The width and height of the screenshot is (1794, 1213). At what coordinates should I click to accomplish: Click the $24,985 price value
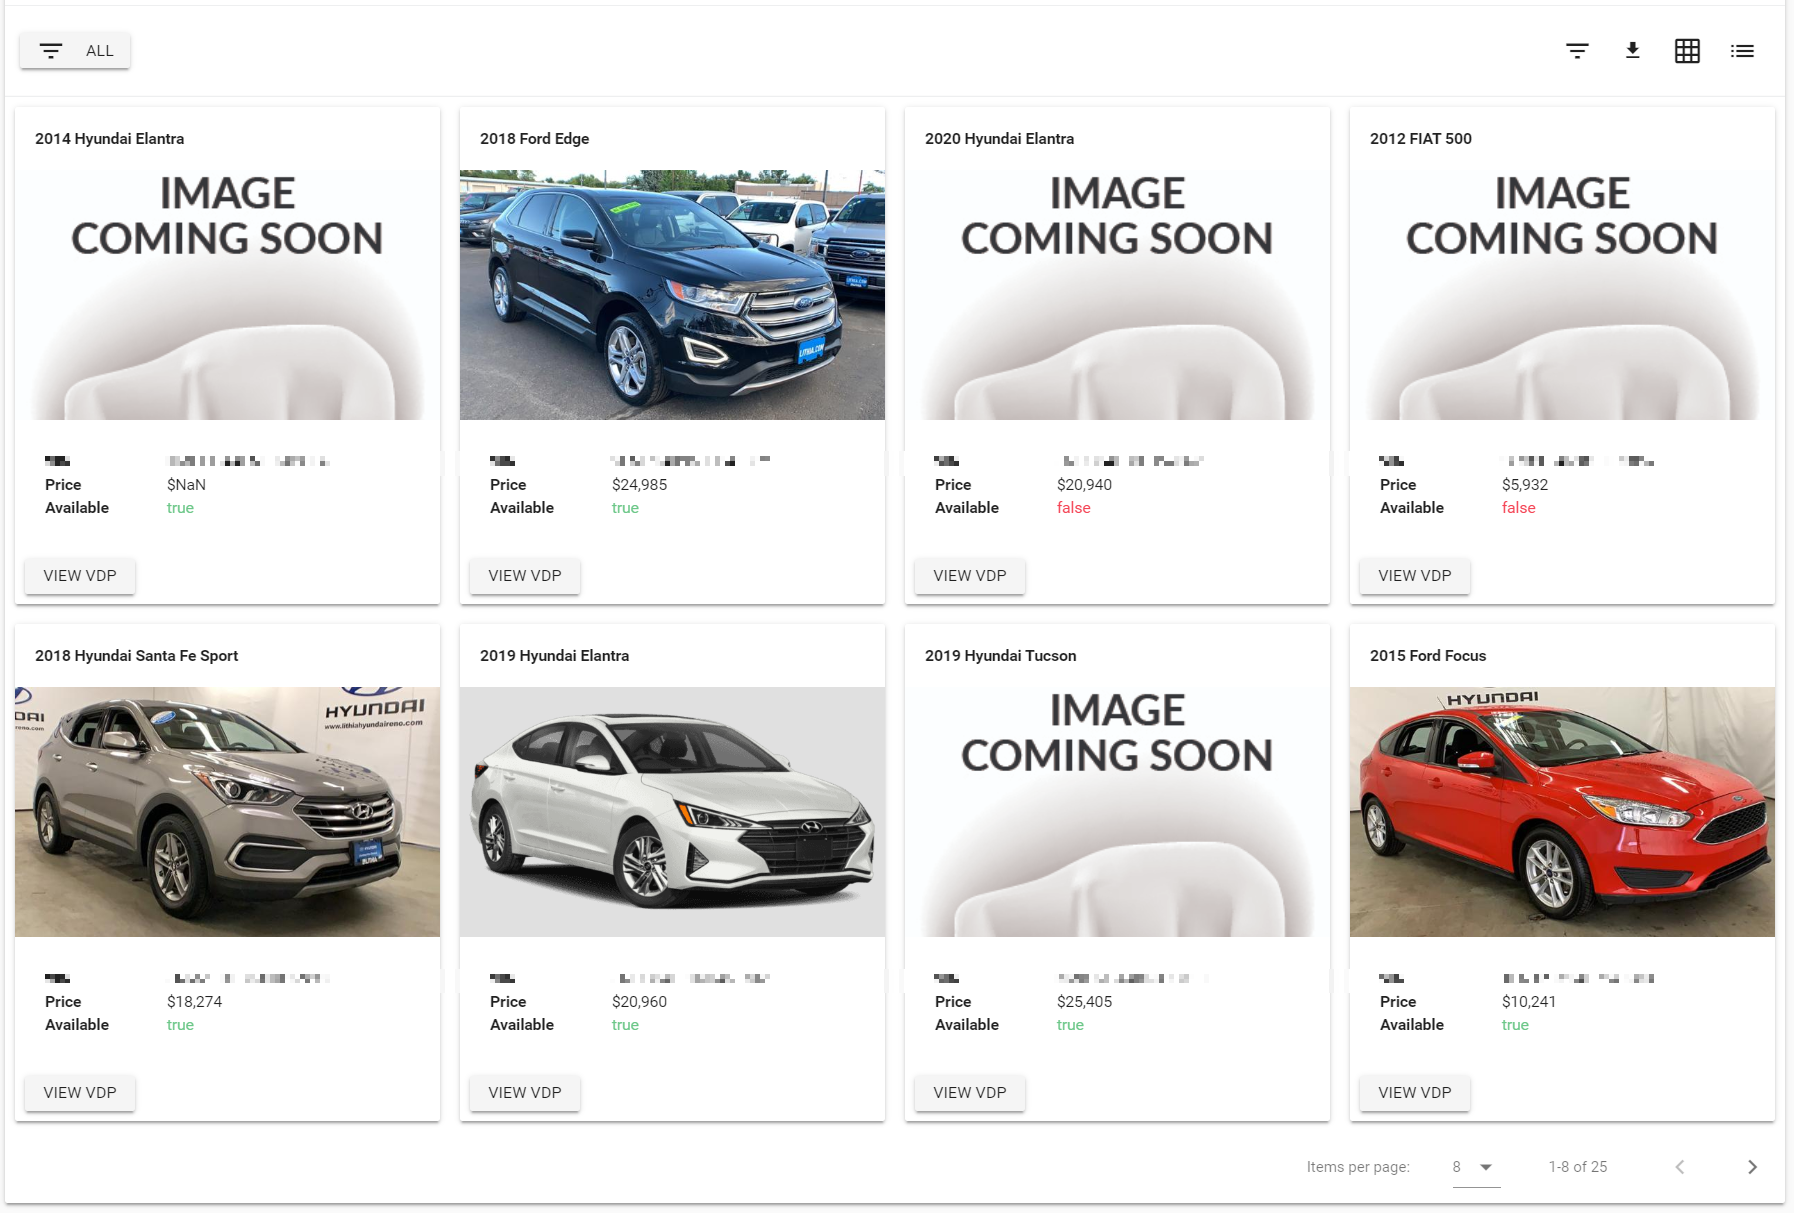click(x=640, y=485)
